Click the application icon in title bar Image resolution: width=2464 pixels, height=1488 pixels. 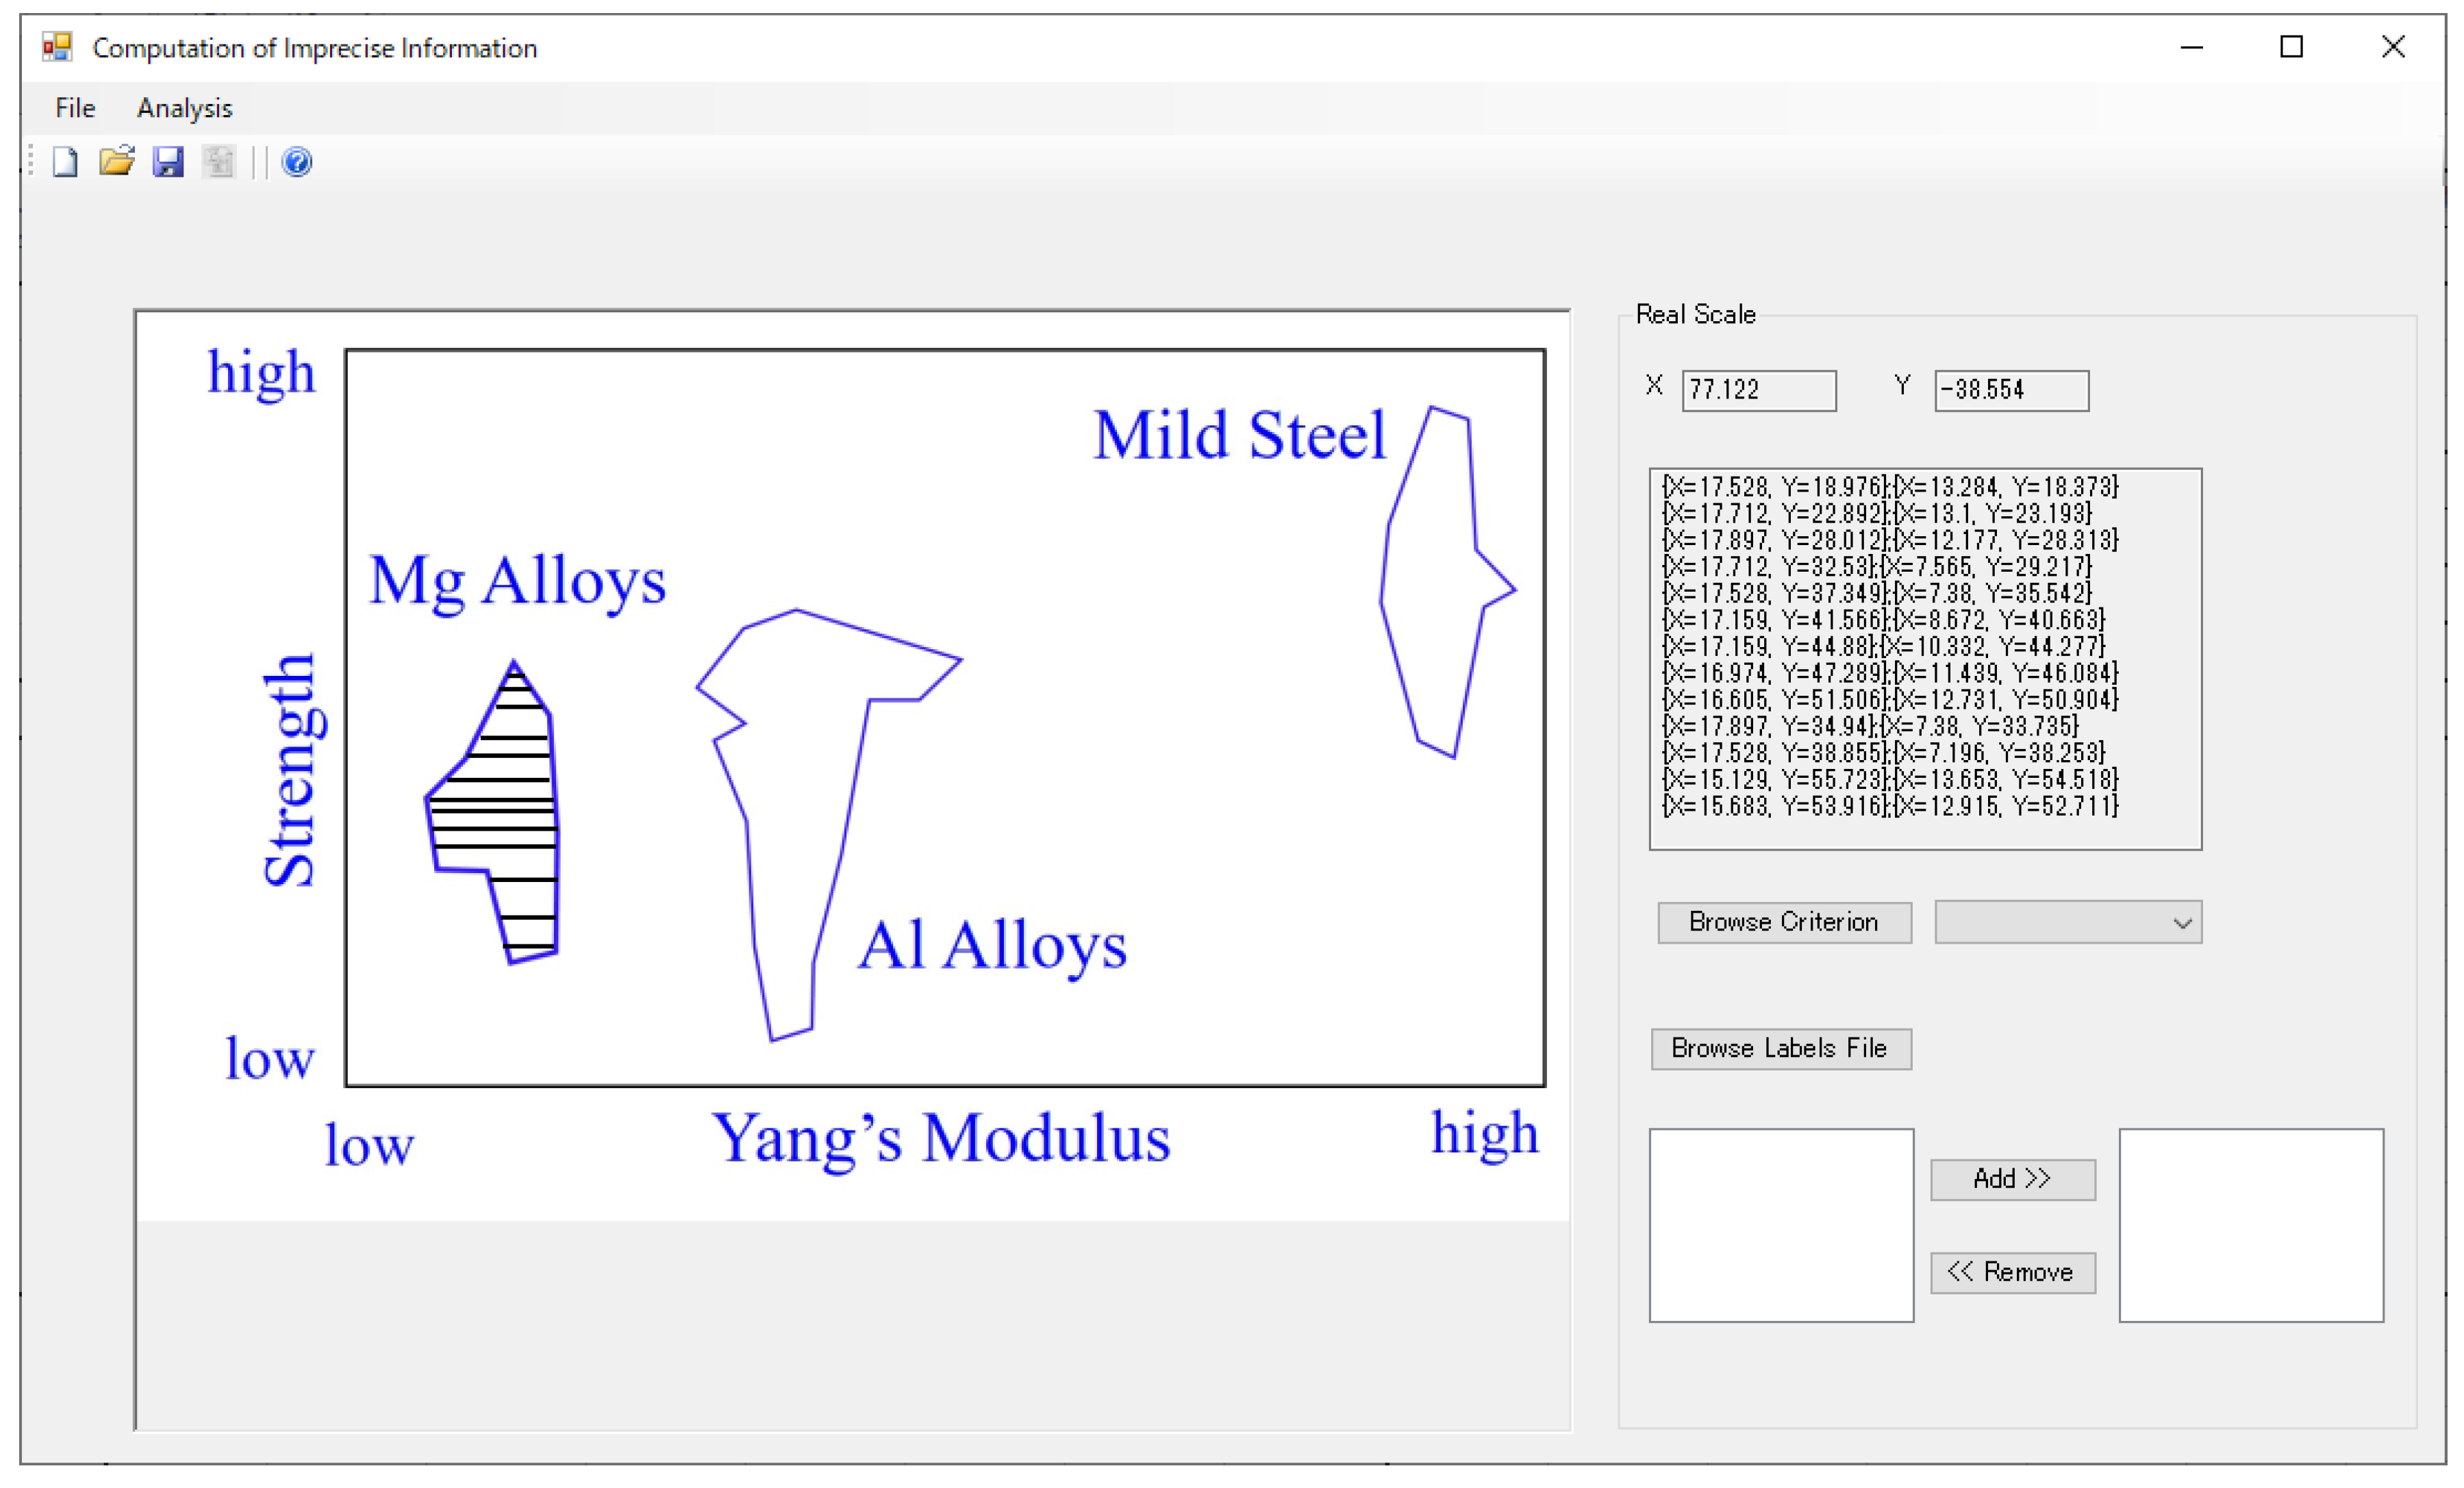[x=57, y=47]
